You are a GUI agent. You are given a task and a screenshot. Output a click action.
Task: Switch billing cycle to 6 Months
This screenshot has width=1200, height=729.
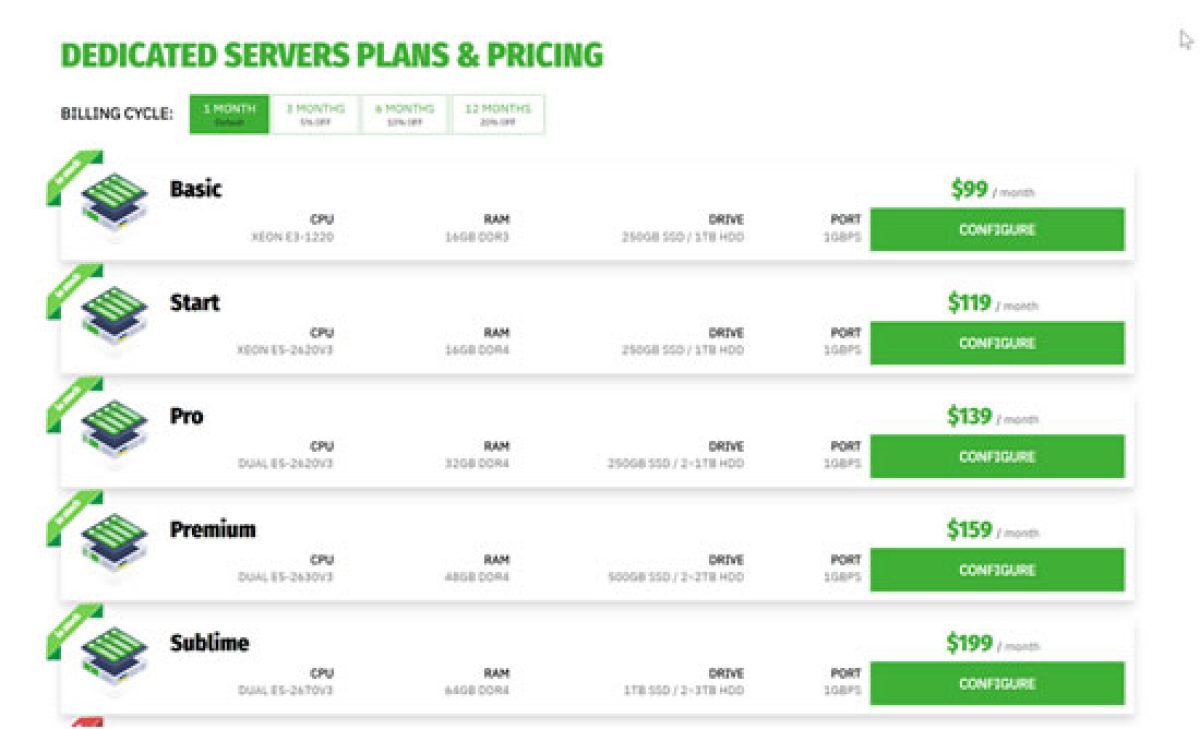pyautogui.click(x=404, y=114)
